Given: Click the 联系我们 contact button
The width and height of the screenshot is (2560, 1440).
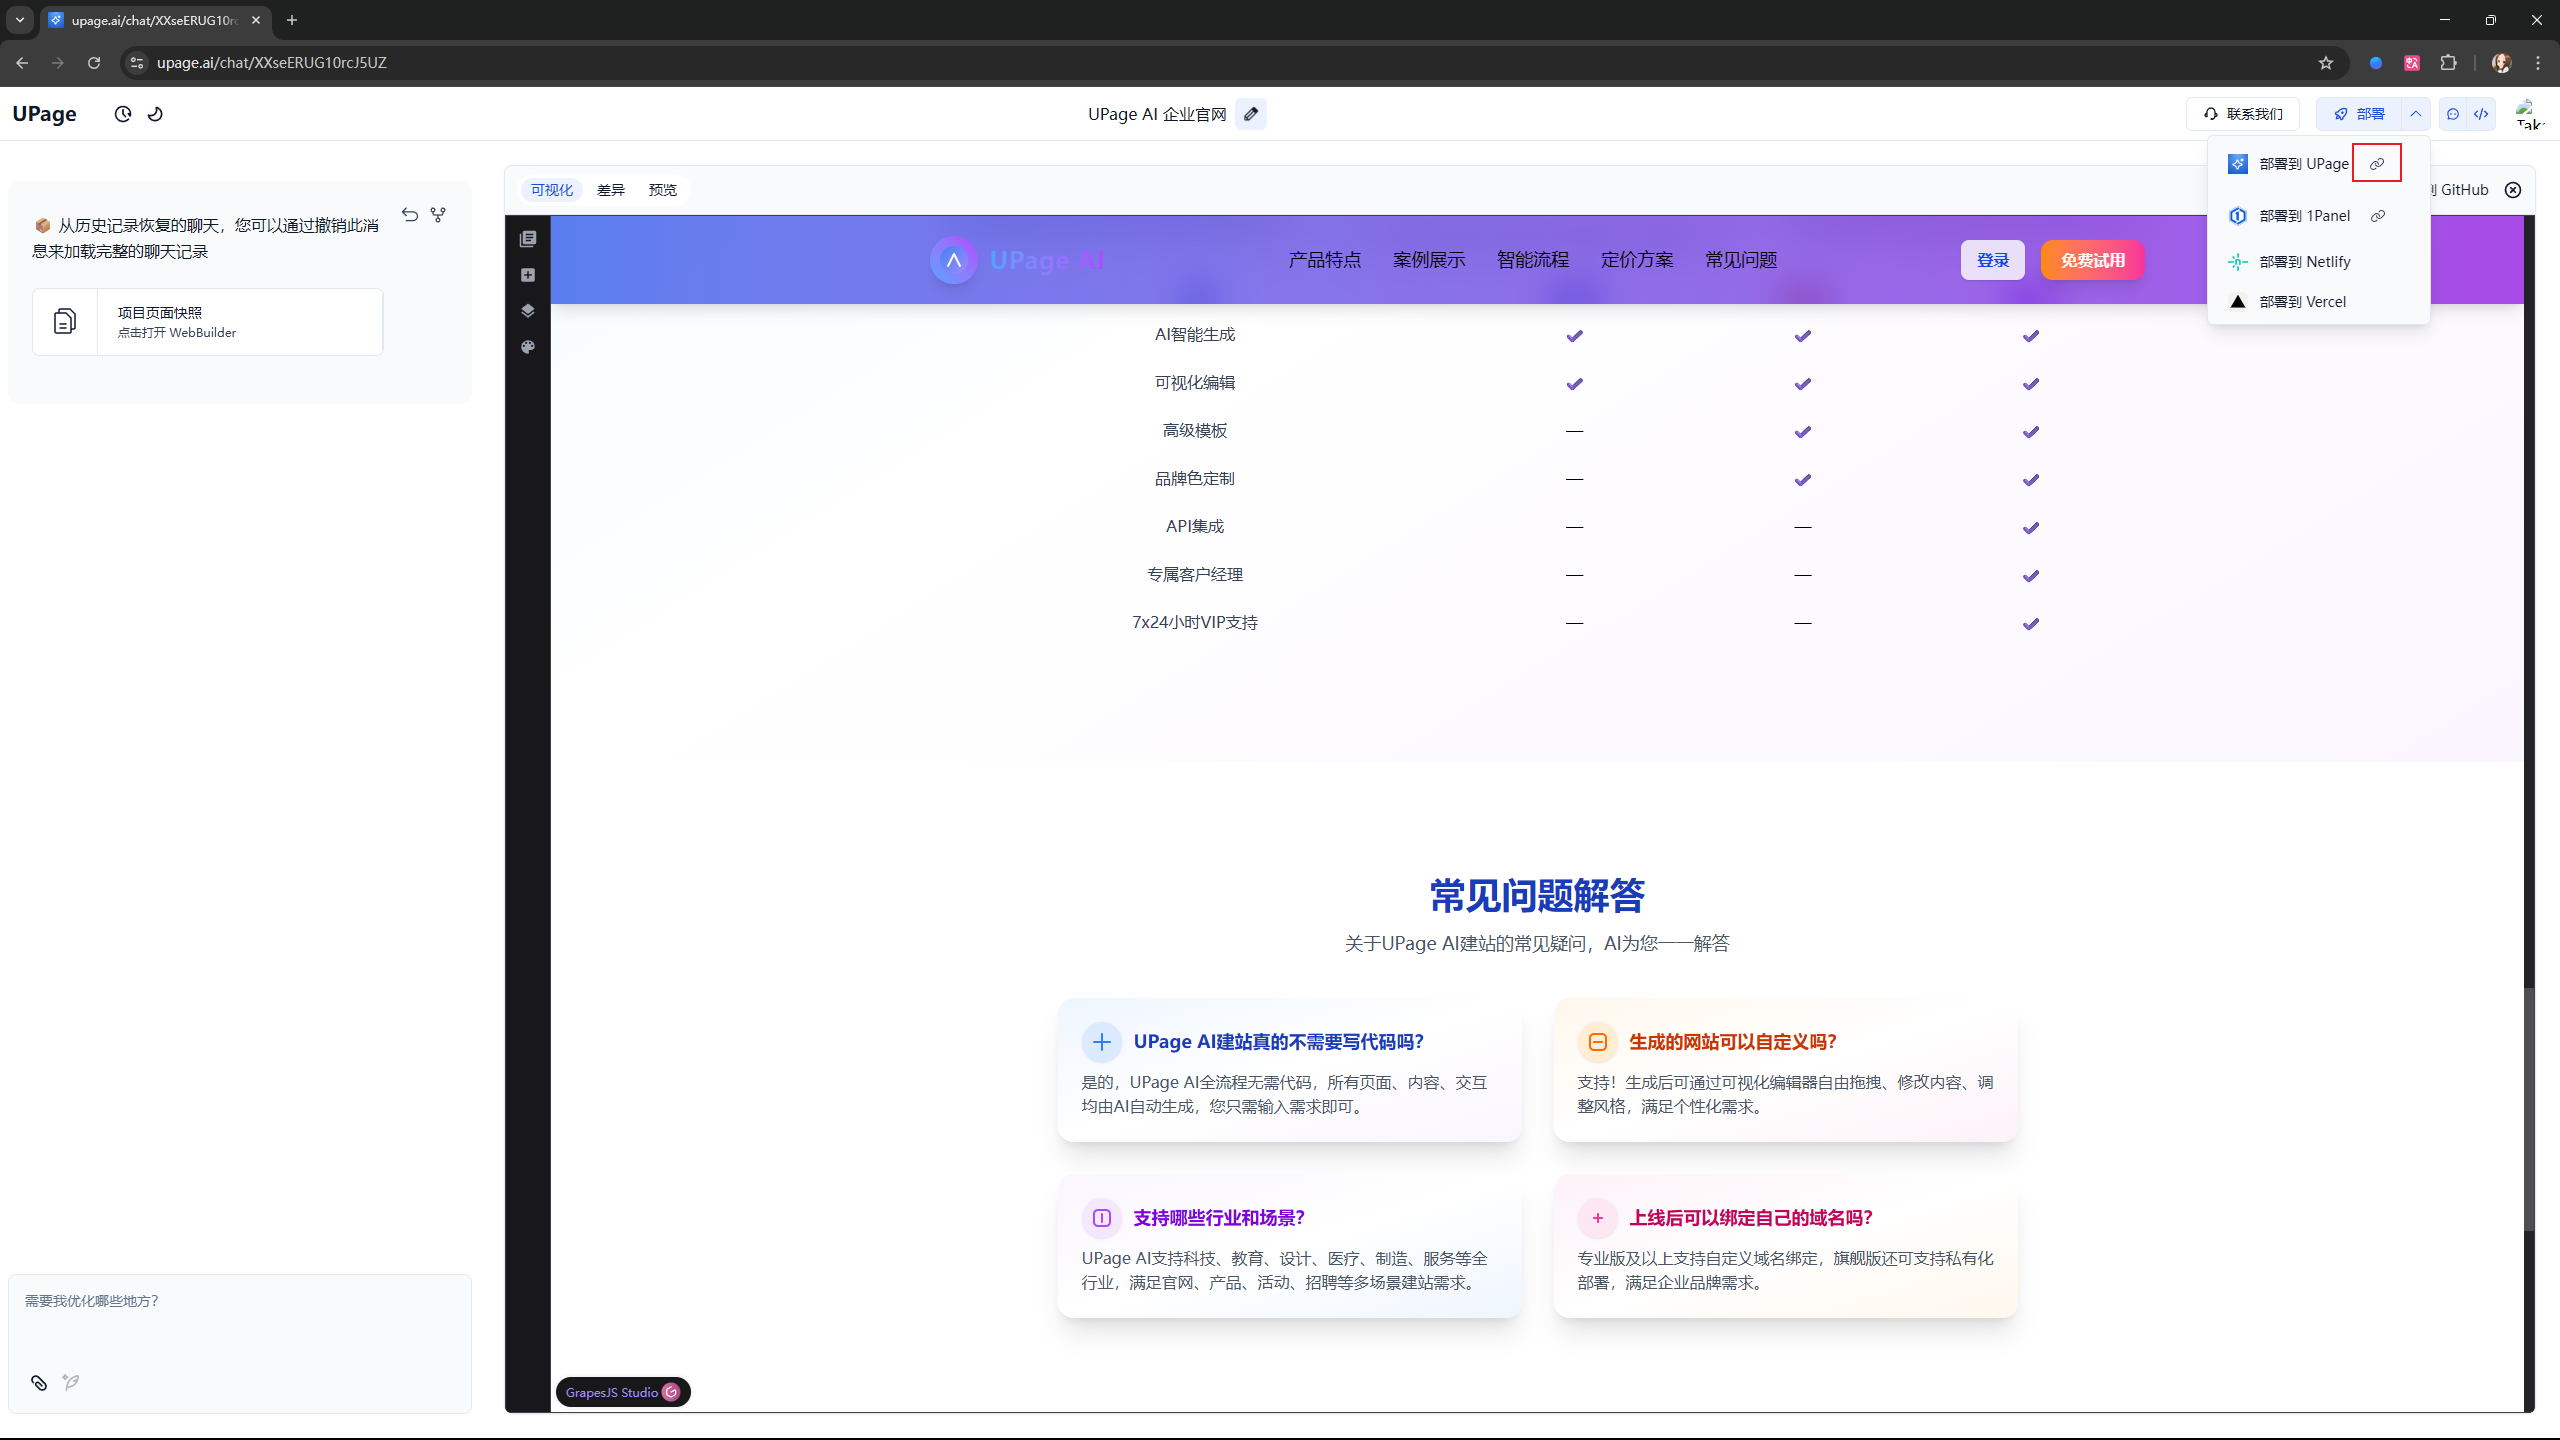Looking at the screenshot, I should [x=2243, y=114].
